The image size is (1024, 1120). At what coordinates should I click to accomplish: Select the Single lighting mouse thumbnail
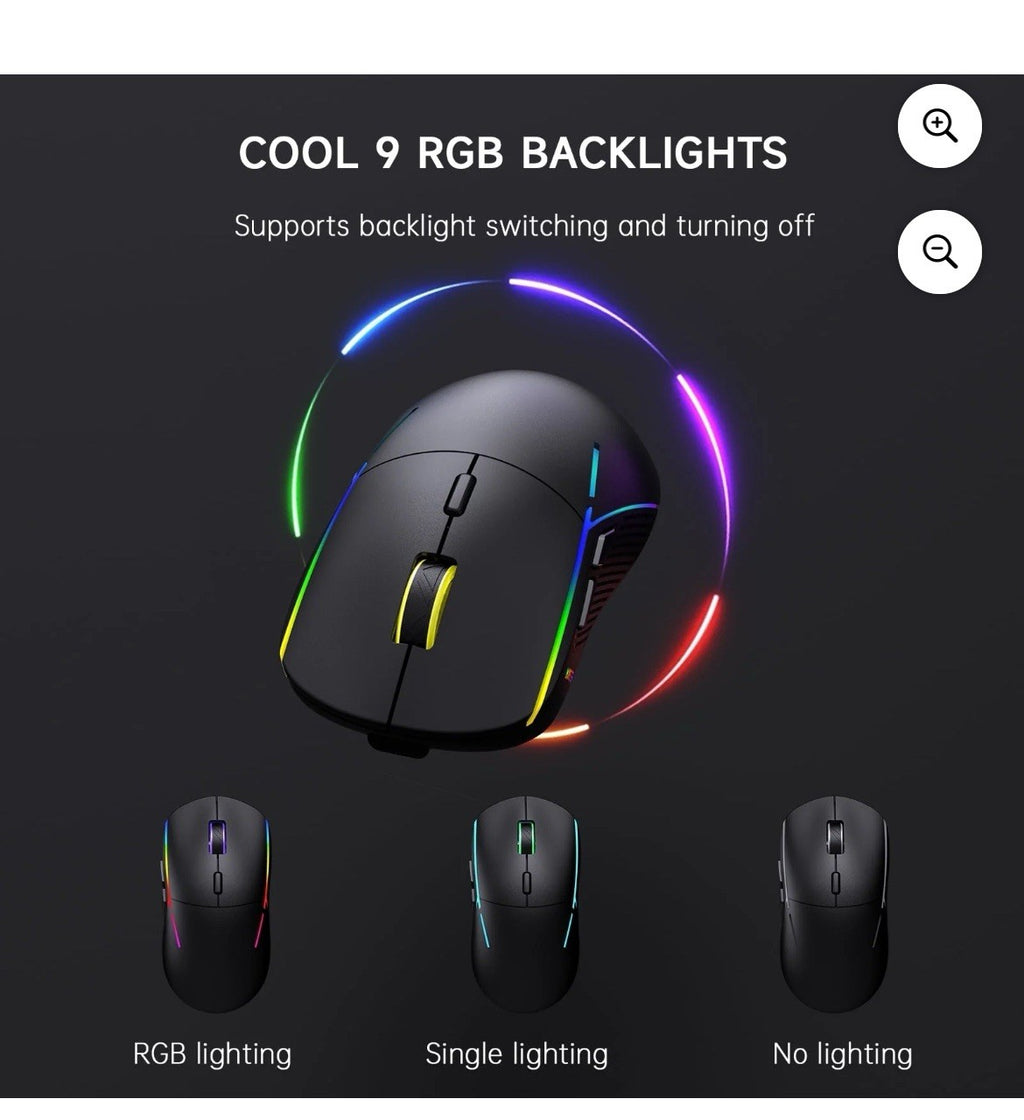pyautogui.click(x=526, y=904)
